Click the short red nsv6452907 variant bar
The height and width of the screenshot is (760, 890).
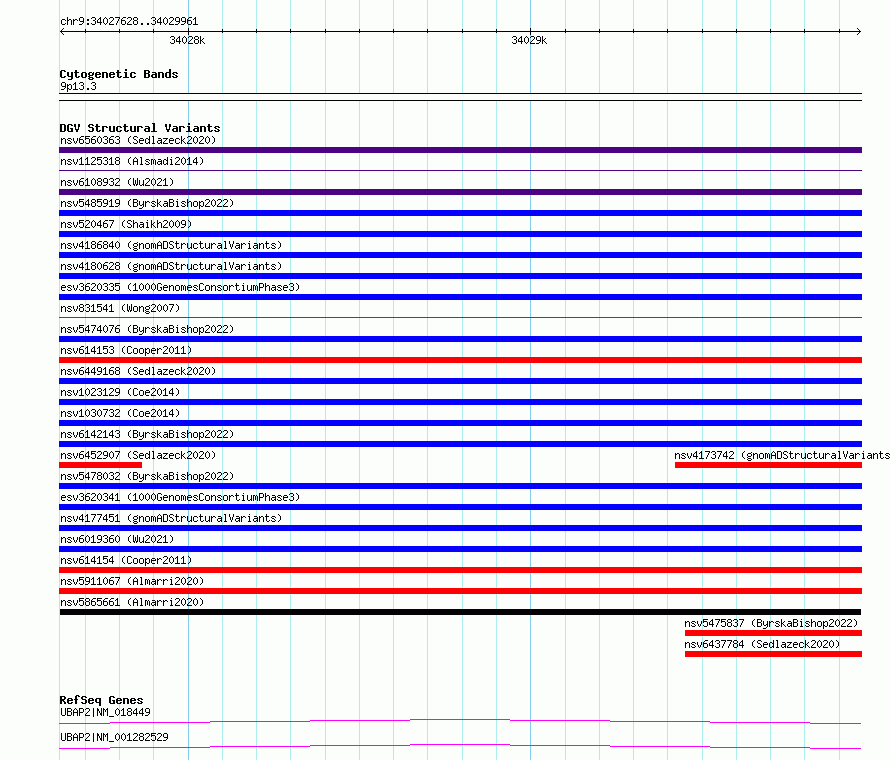click(x=100, y=465)
